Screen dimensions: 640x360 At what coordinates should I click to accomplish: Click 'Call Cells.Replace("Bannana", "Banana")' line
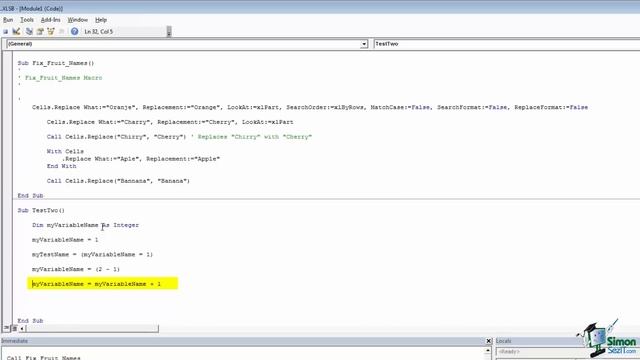[x=118, y=181]
